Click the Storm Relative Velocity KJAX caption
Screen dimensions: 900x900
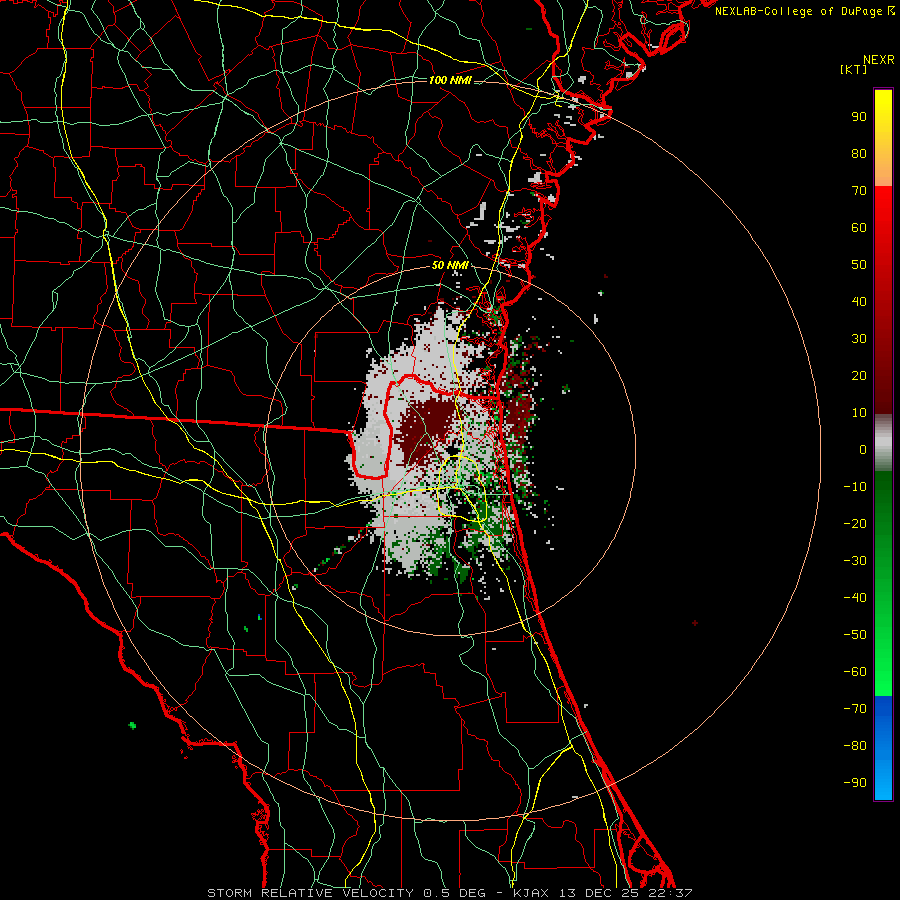tap(450, 893)
